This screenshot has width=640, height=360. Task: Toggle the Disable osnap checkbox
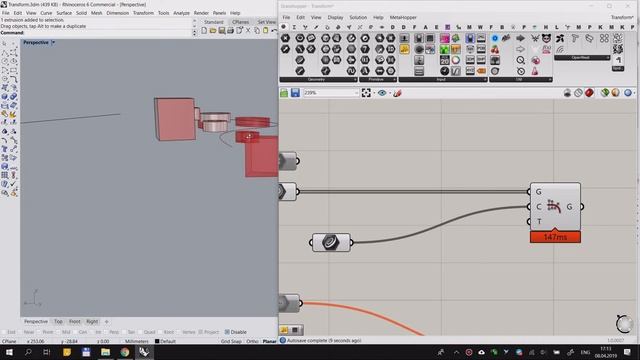227,332
